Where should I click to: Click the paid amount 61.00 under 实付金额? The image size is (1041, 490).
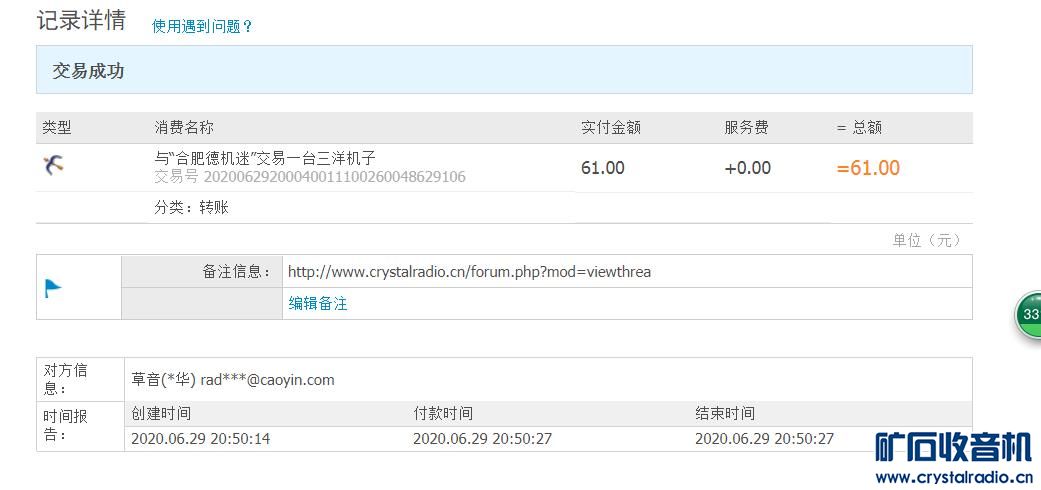[603, 168]
